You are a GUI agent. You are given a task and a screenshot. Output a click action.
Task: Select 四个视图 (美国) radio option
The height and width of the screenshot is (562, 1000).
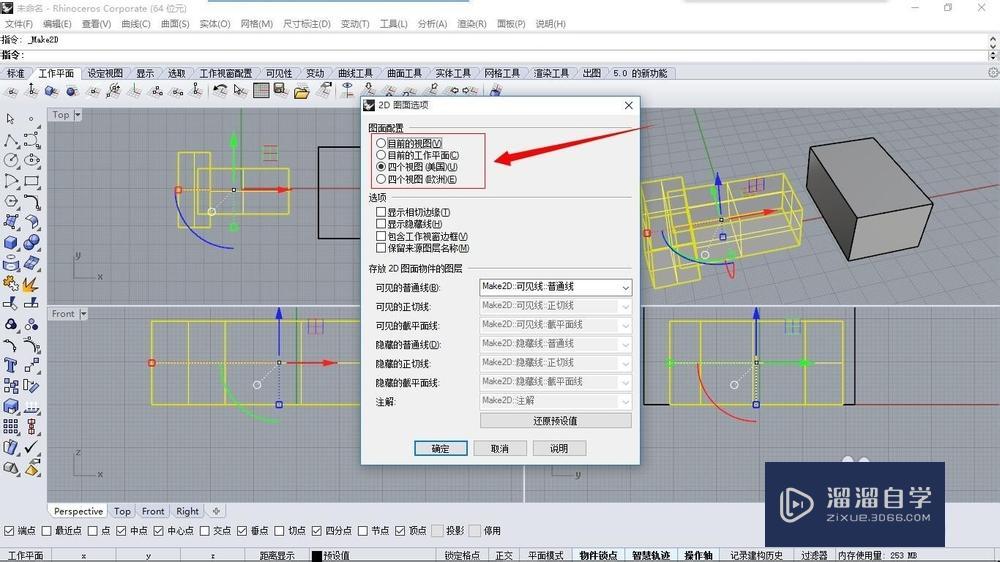coord(381,166)
